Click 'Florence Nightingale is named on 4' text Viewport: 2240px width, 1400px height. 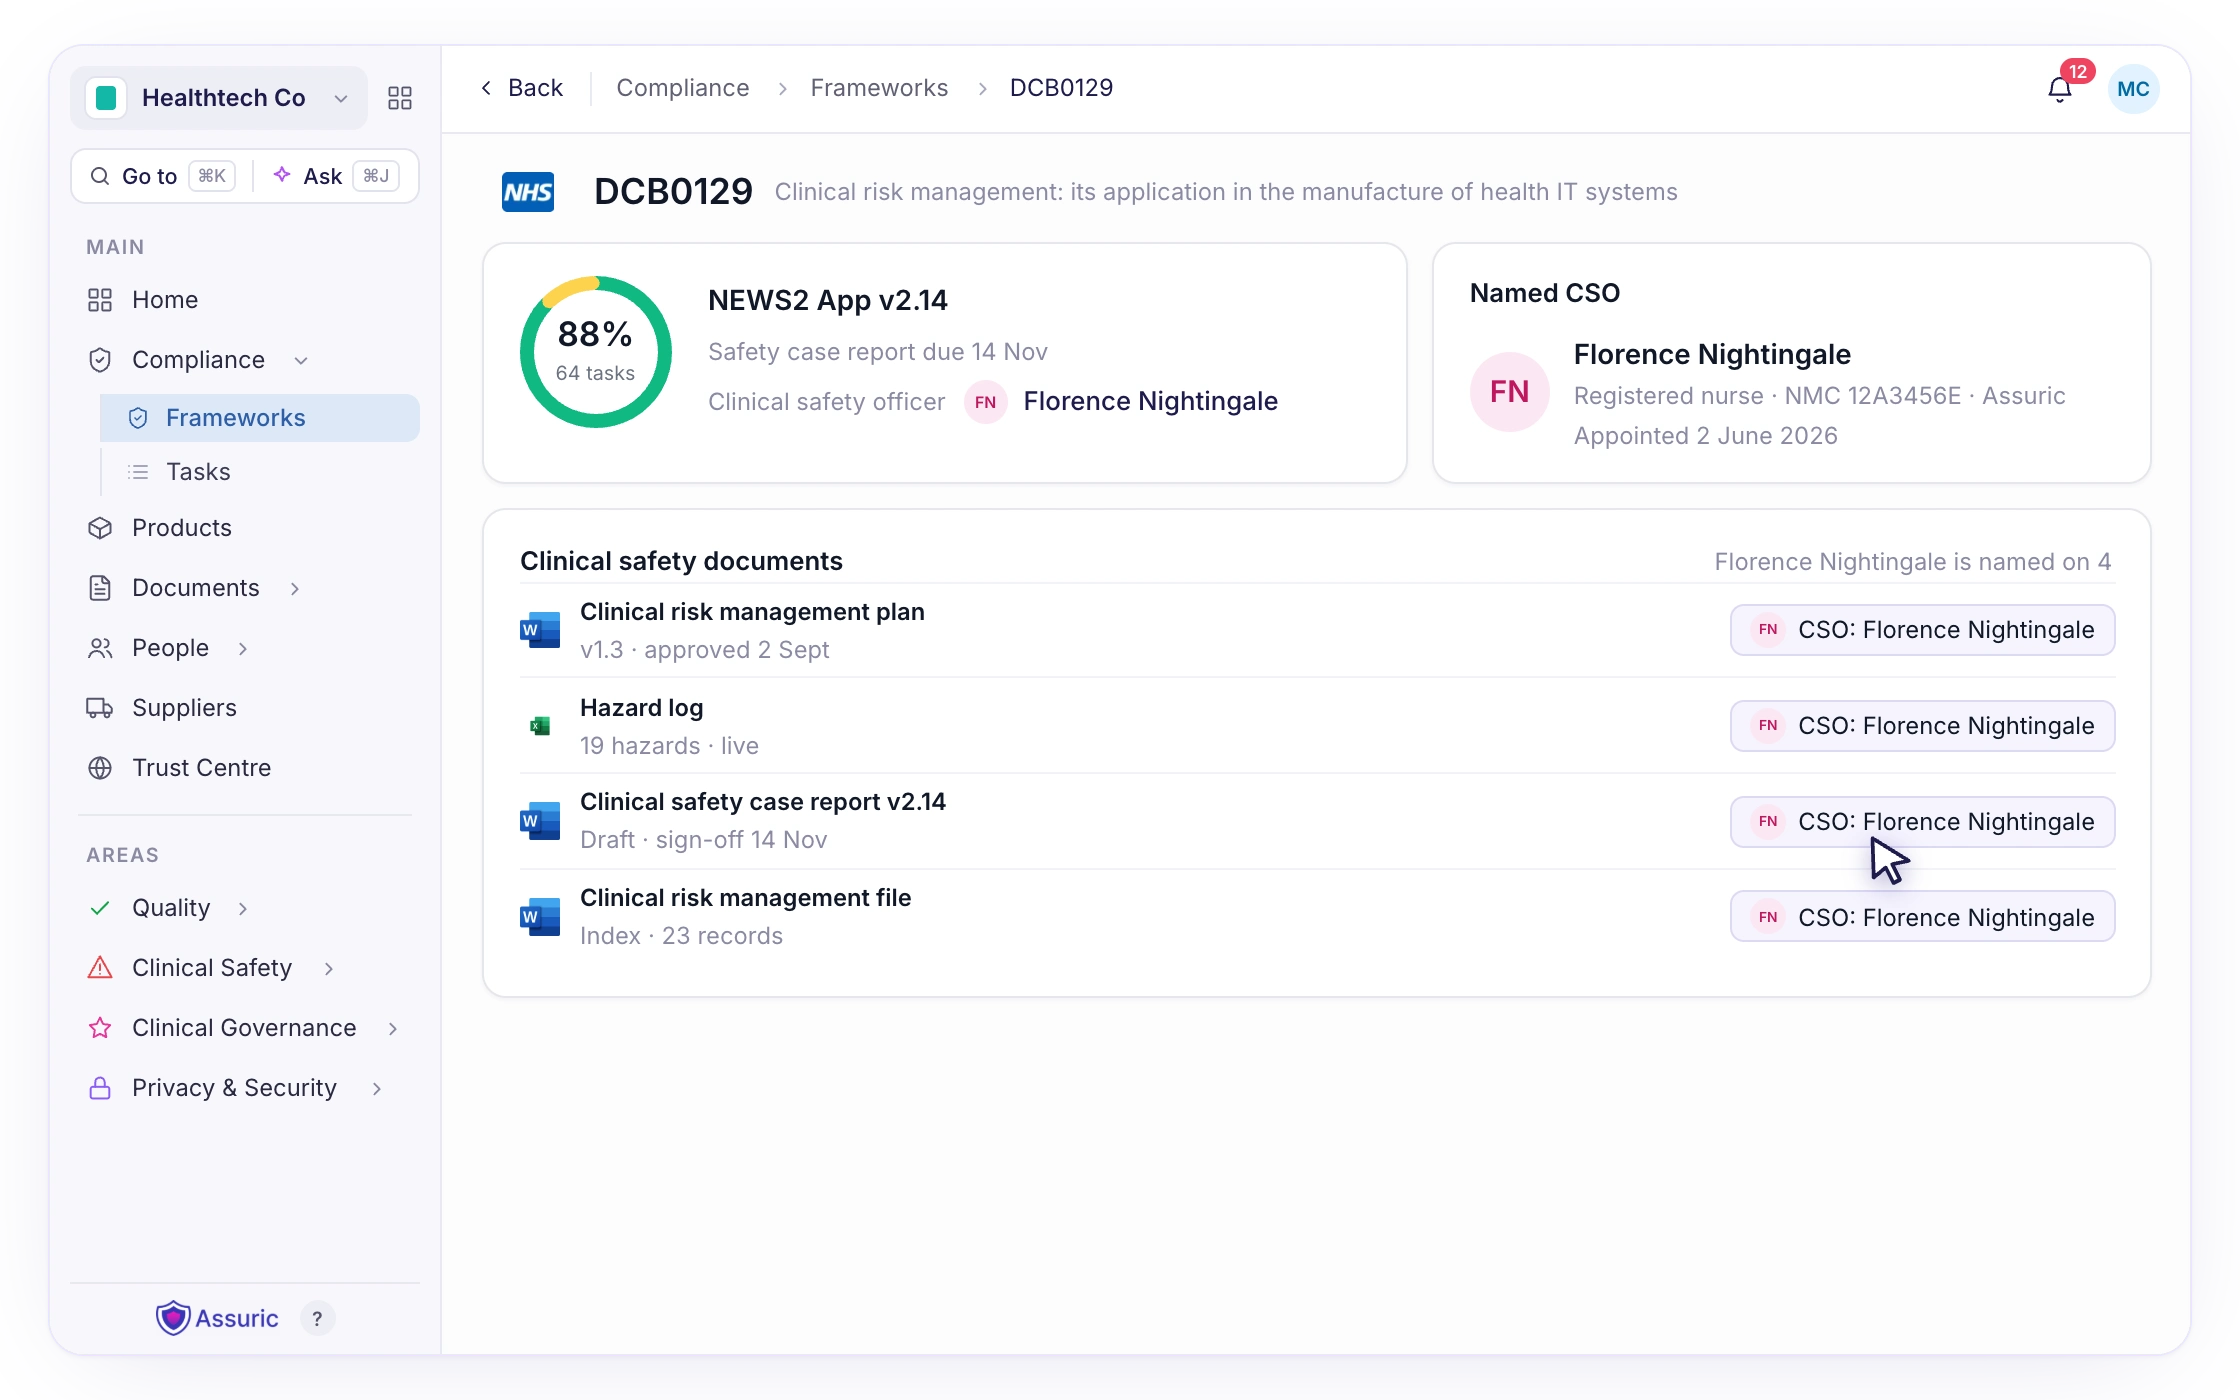[x=1913, y=562]
